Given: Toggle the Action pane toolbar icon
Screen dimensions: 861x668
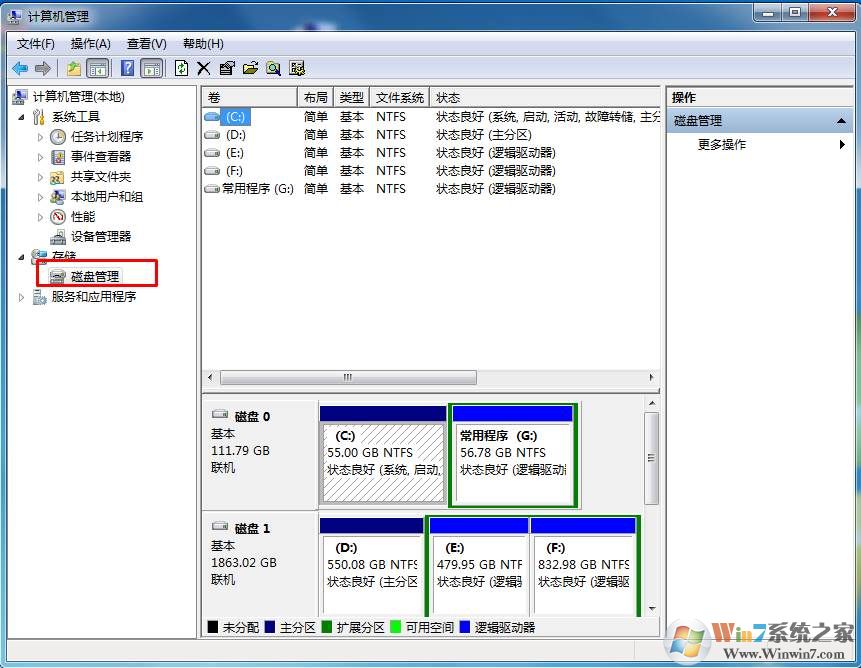Looking at the screenshot, I should (x=152, y=69).
